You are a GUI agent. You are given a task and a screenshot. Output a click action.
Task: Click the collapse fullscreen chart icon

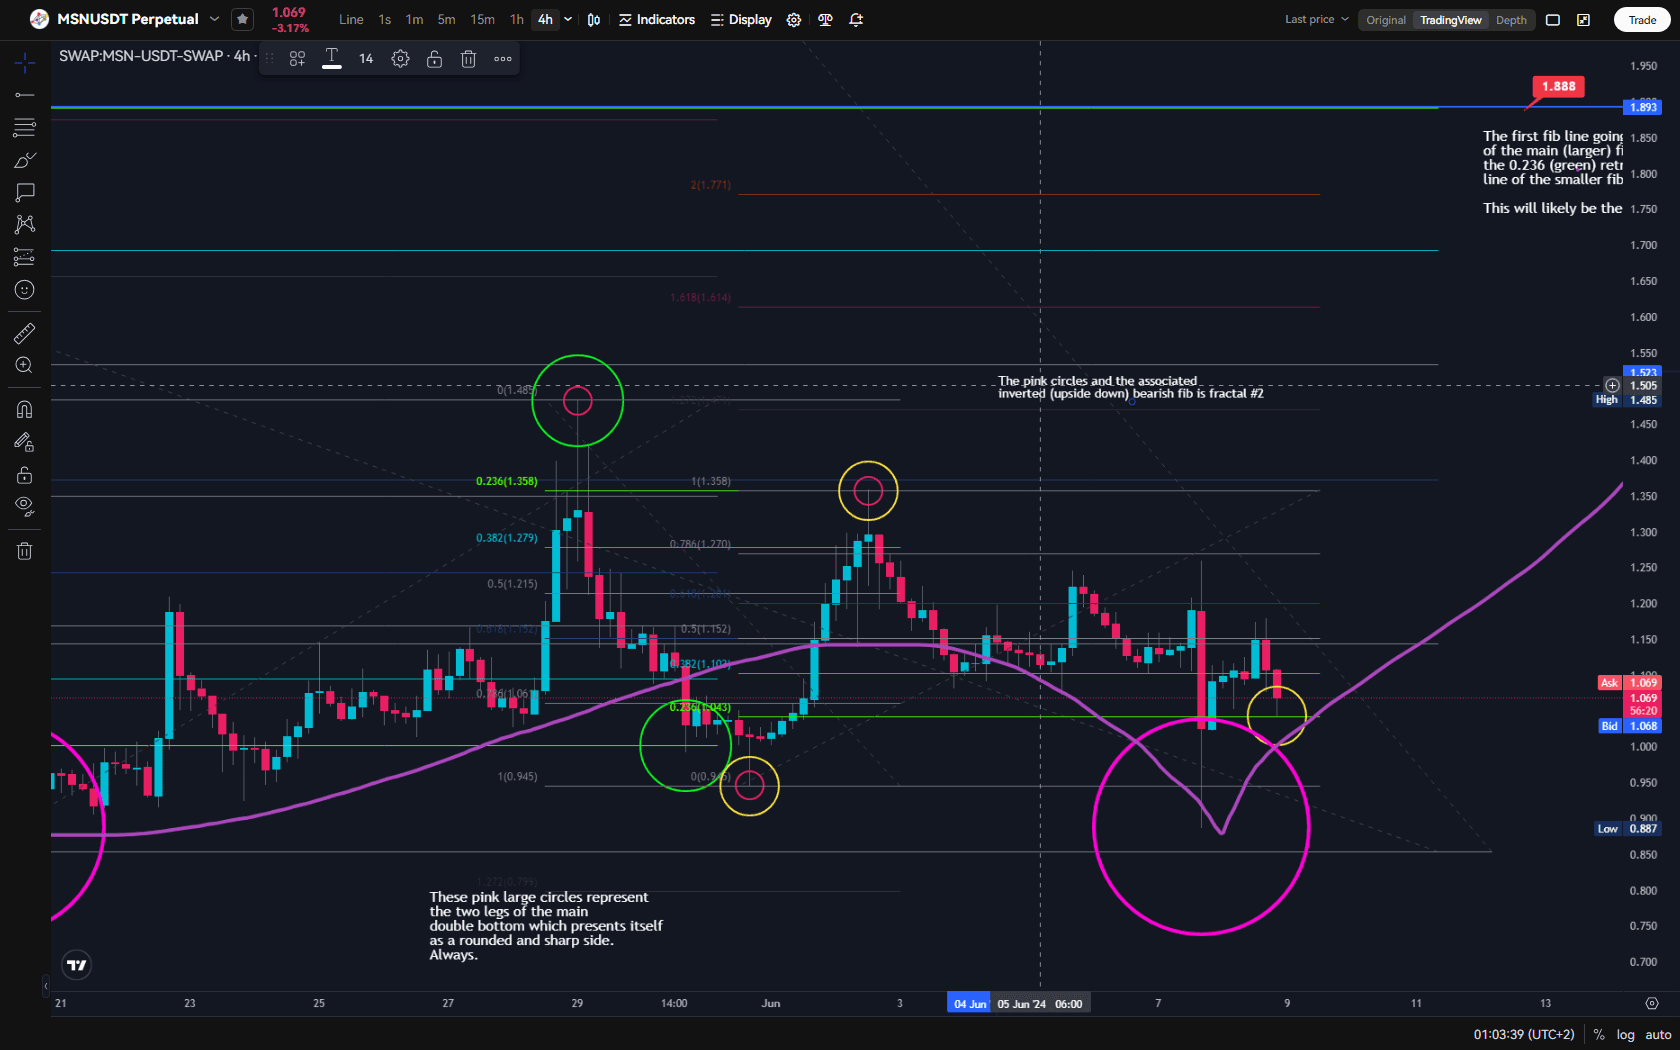pos(1584,20)
